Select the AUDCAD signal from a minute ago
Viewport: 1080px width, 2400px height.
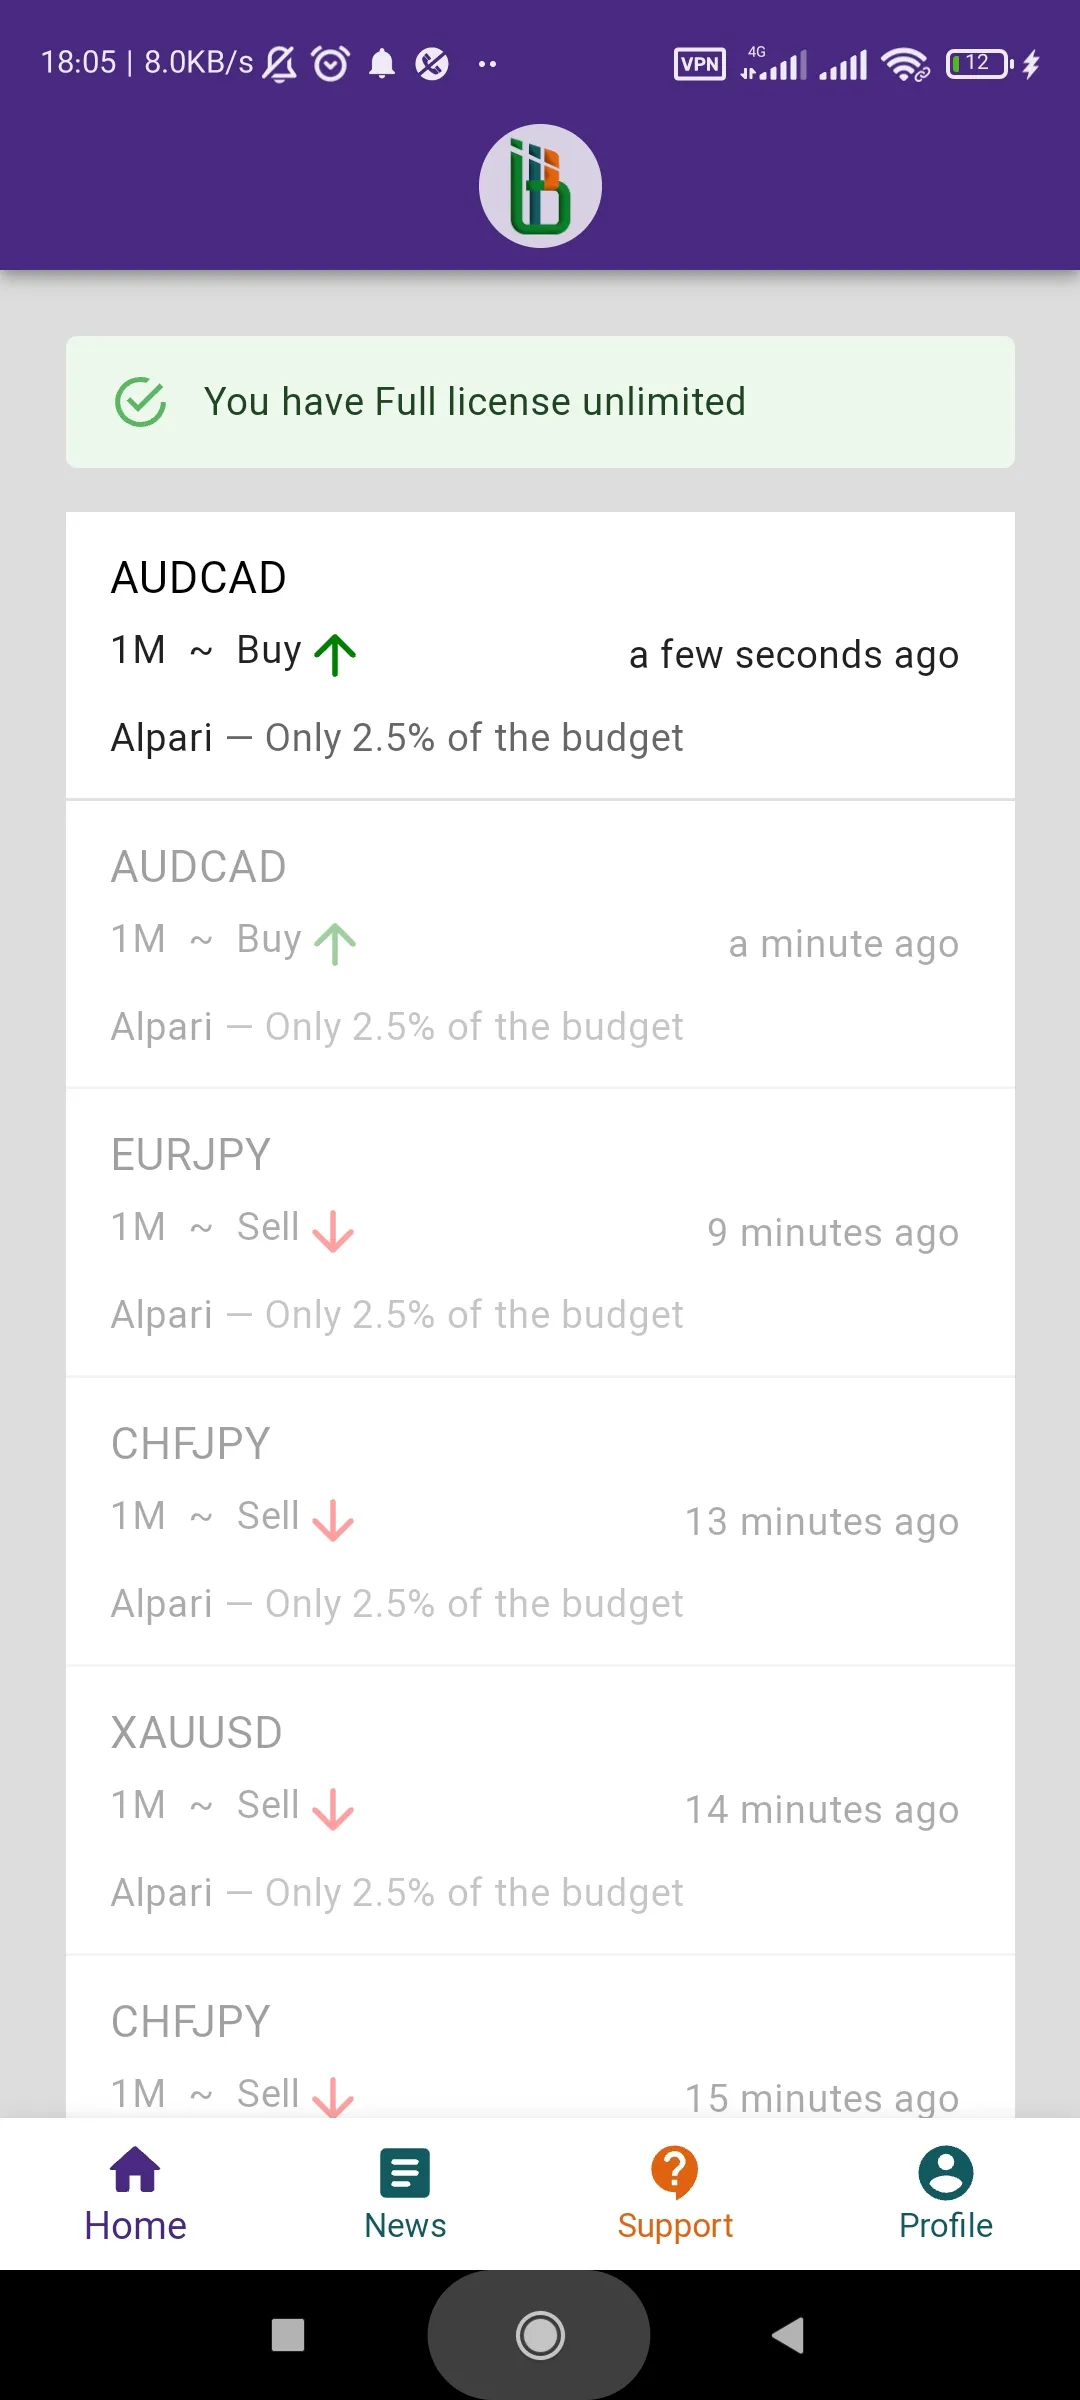click(x=540, y=944)
